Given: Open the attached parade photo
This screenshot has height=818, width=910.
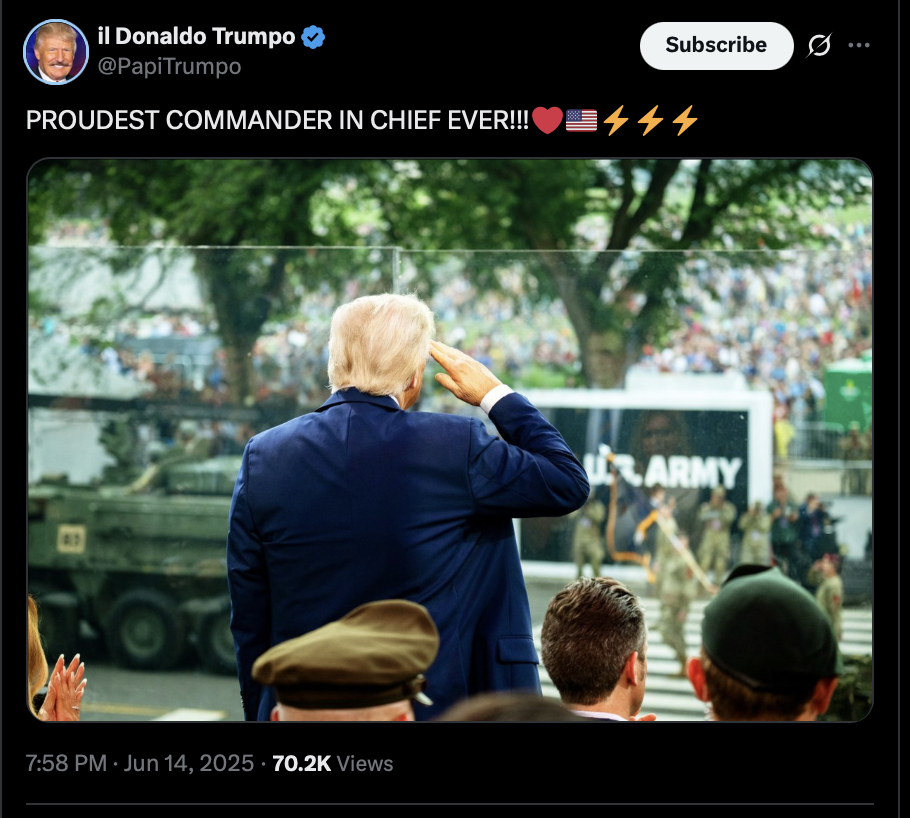Looking at the screenshot, I should [x=450, y=439].
